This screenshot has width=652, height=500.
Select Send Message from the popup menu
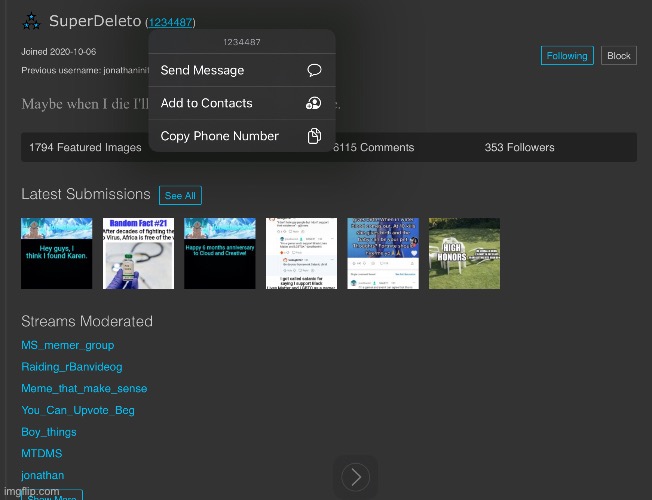[202, 70]
